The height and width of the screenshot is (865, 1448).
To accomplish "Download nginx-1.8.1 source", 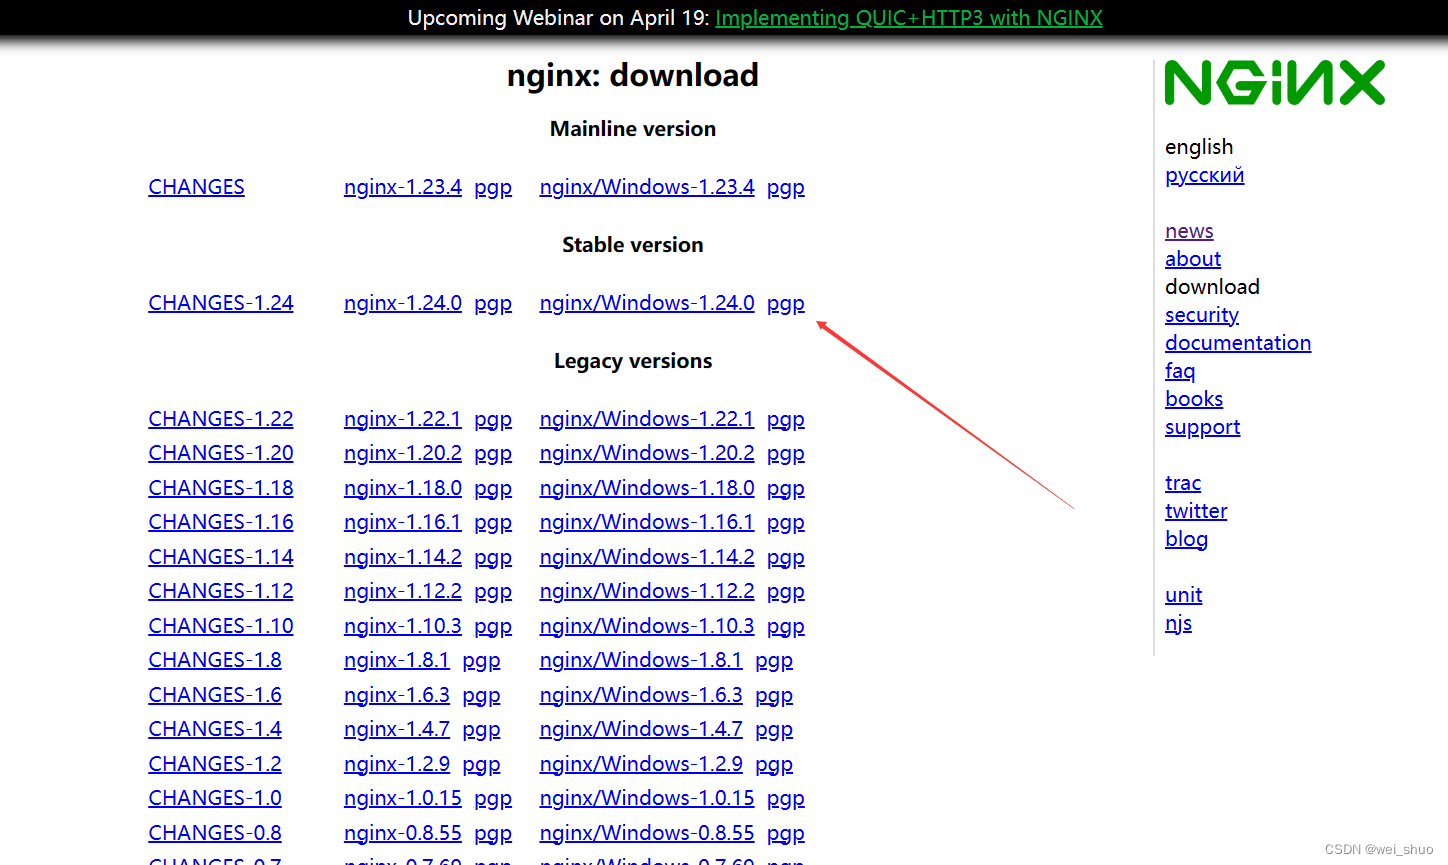I will pos(397,660).
